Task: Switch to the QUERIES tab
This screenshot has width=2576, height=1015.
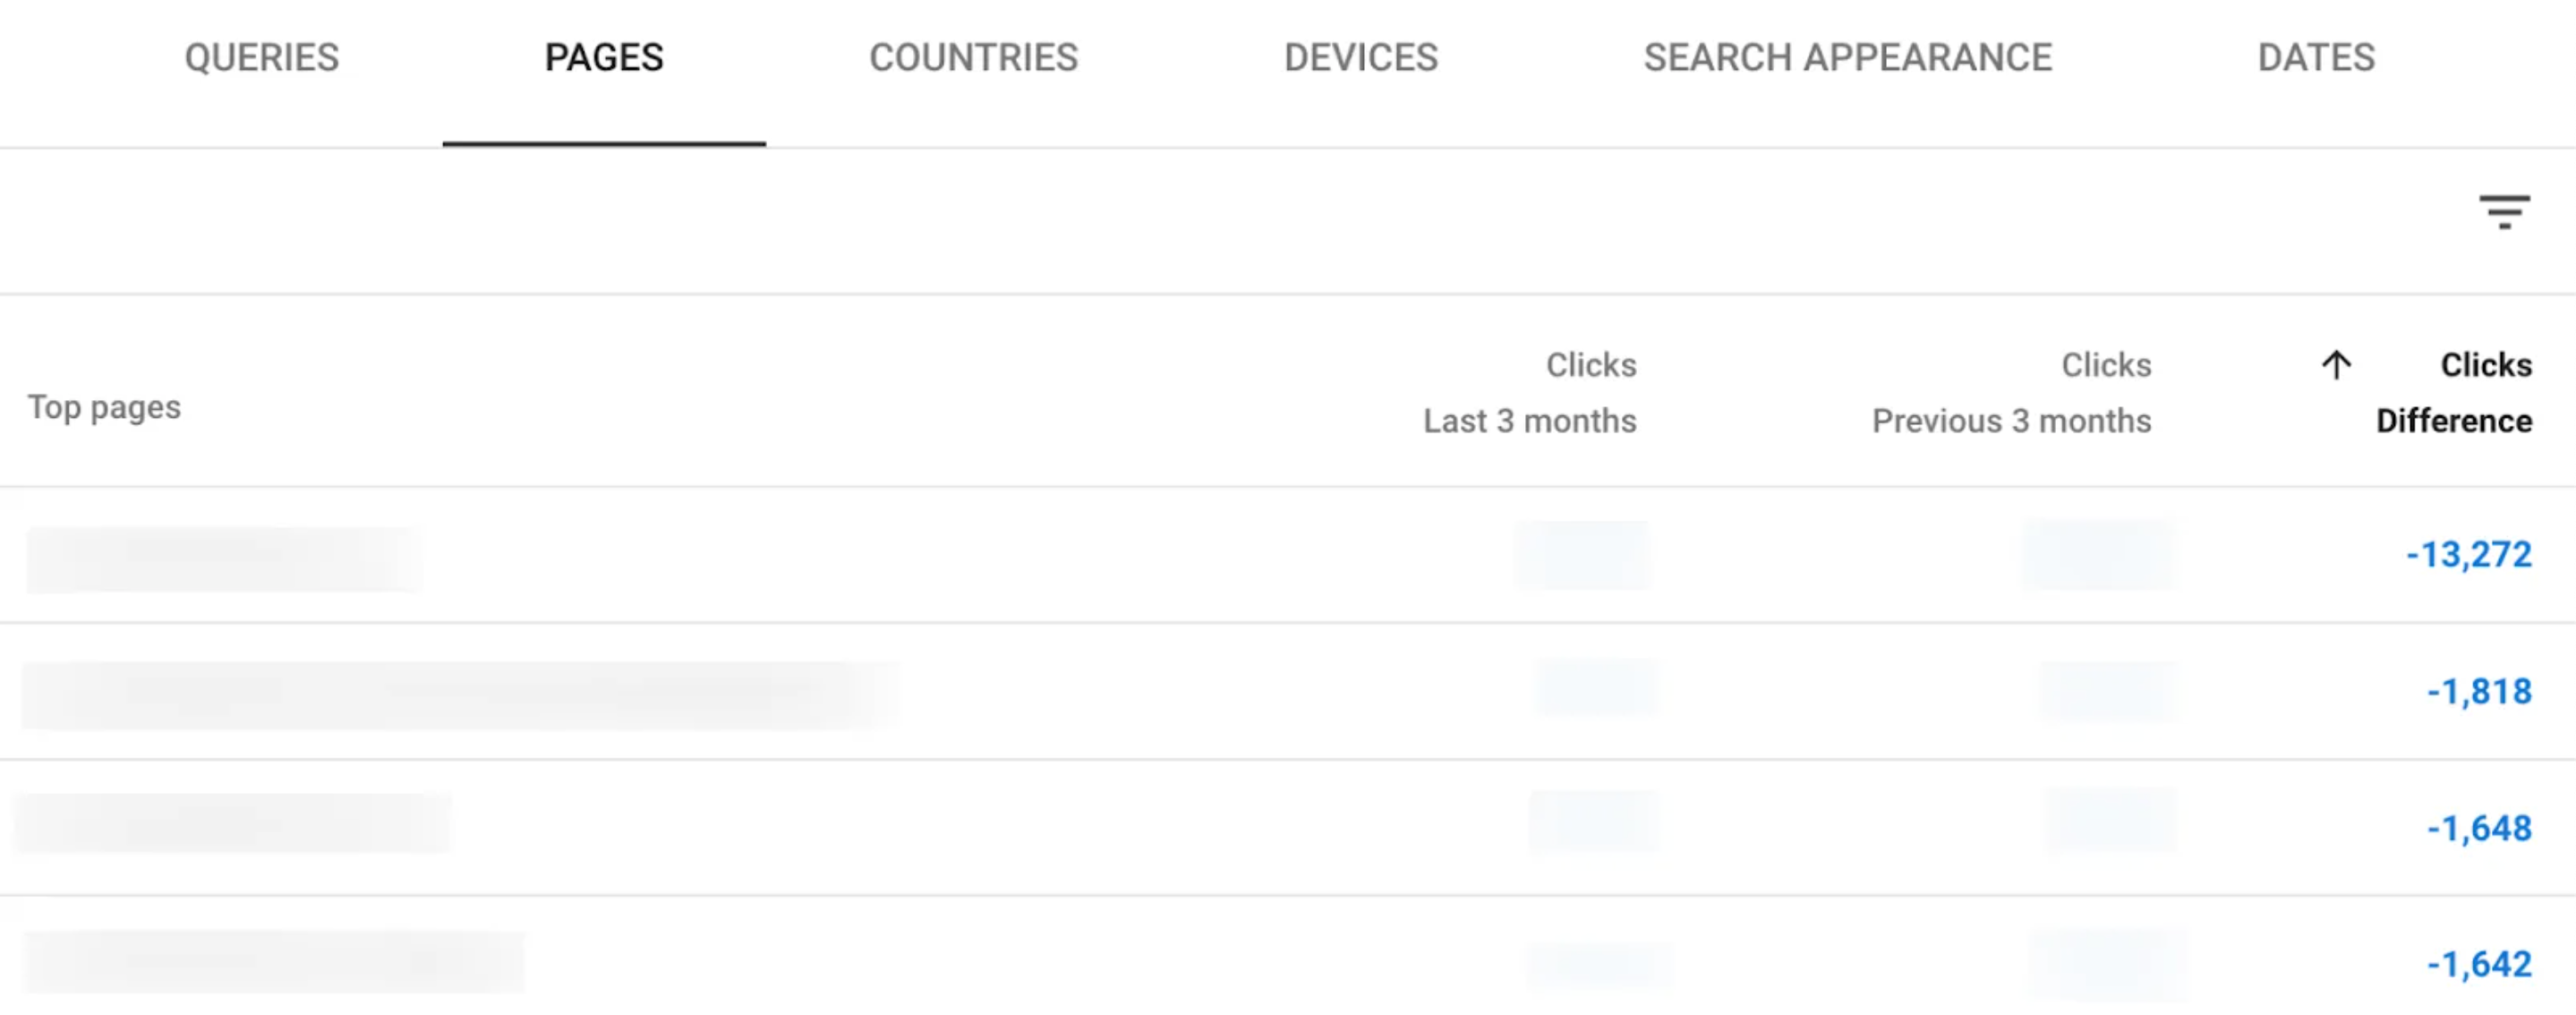Action: (262, 58)
